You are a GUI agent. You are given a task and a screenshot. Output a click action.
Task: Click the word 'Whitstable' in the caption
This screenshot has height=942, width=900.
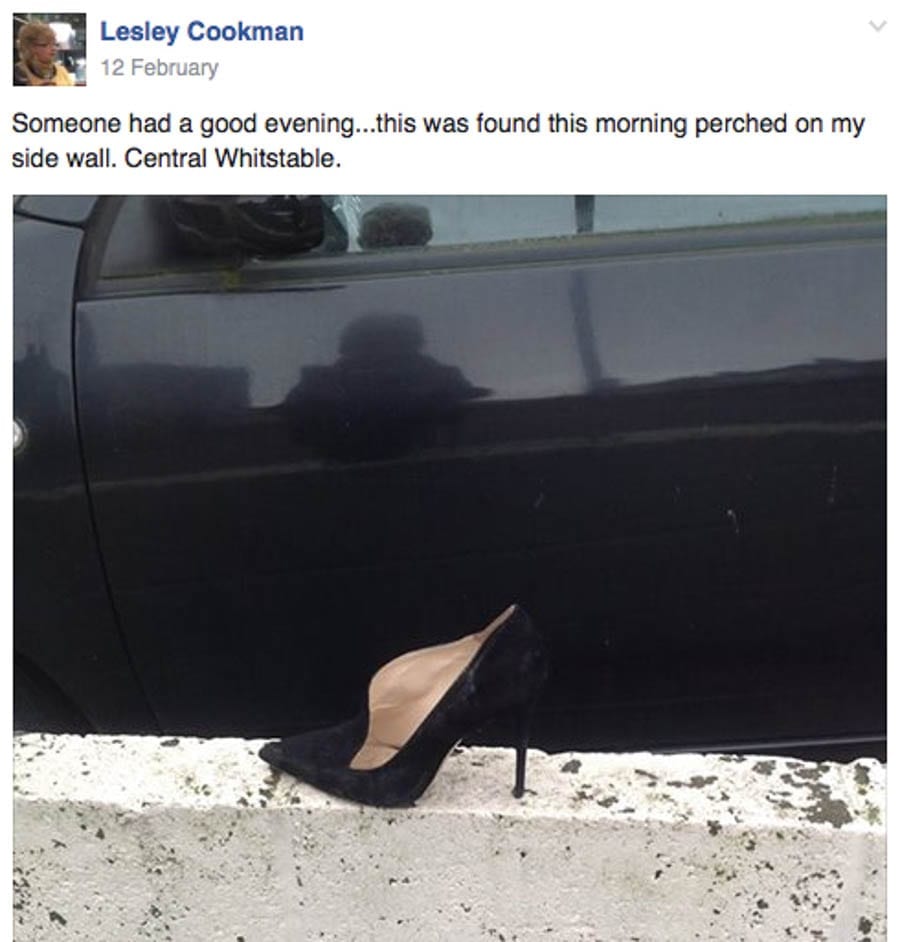[x=278, y=159]
